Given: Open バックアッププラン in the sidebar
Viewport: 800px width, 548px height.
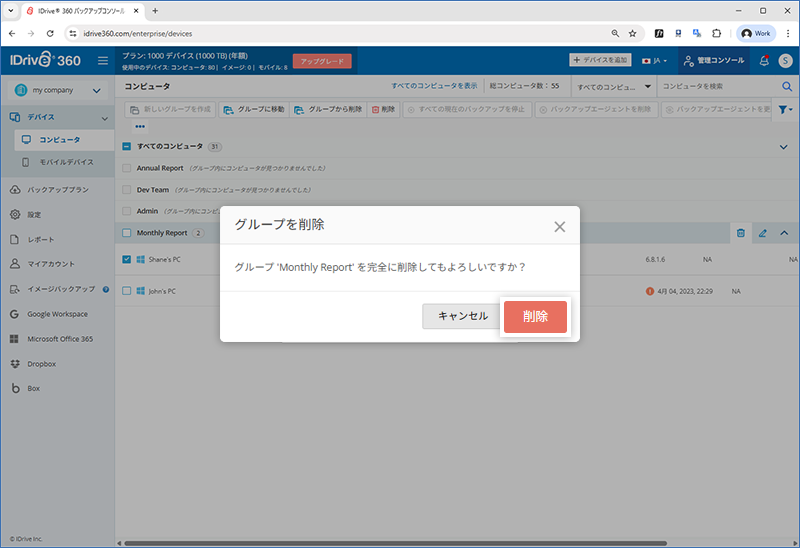Looking at the screenshot, I should pyautogui.click(x=58, y=189).
